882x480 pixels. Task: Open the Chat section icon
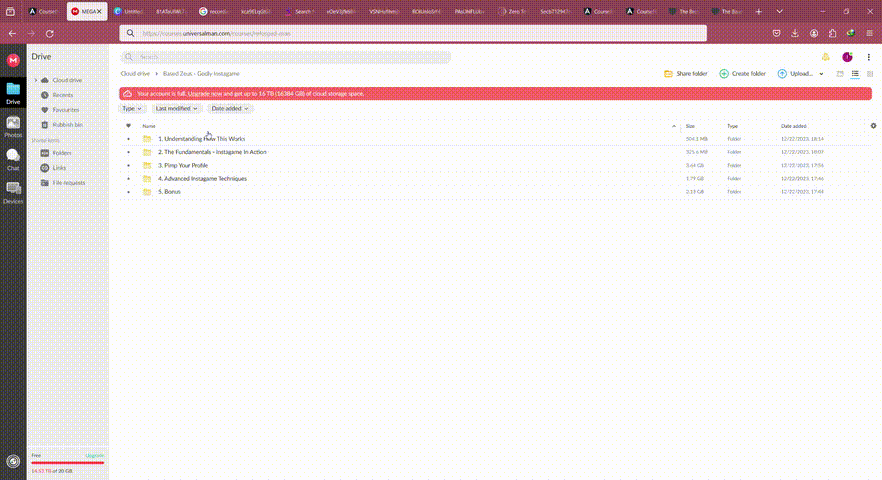13,159
